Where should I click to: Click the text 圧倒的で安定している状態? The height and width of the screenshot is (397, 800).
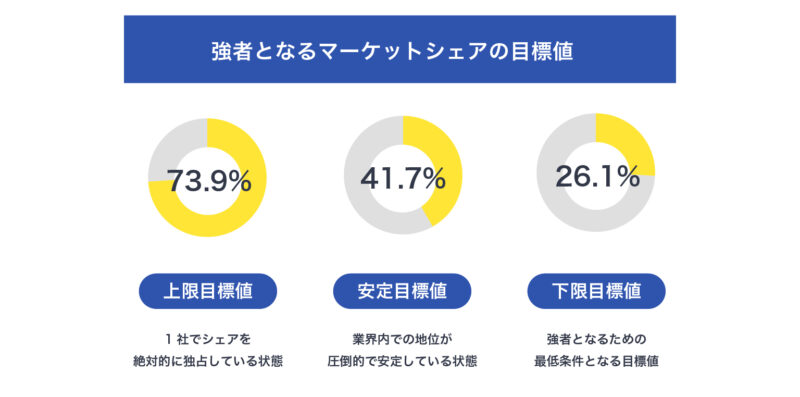coord(402,362)
